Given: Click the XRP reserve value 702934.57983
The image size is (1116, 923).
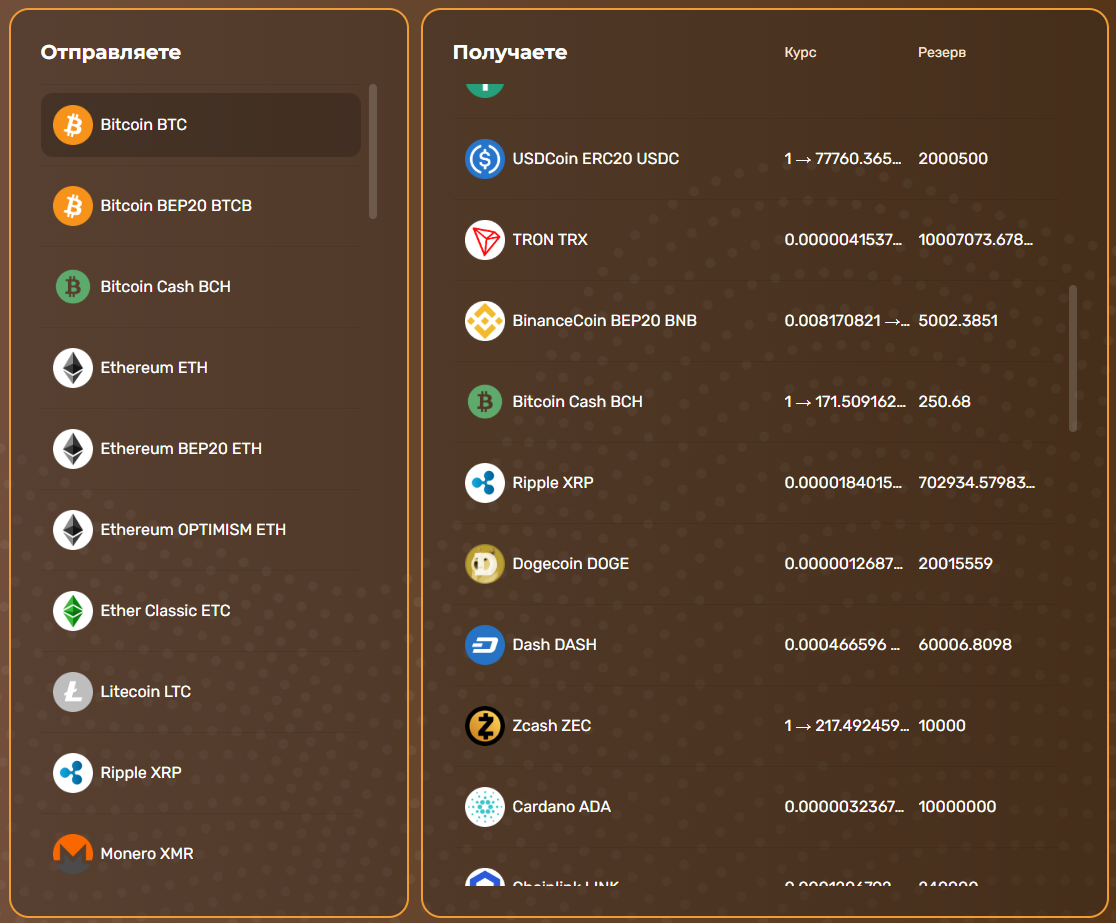Looking at the screenshot, I should pyautogui.click(x=976, y=483).
